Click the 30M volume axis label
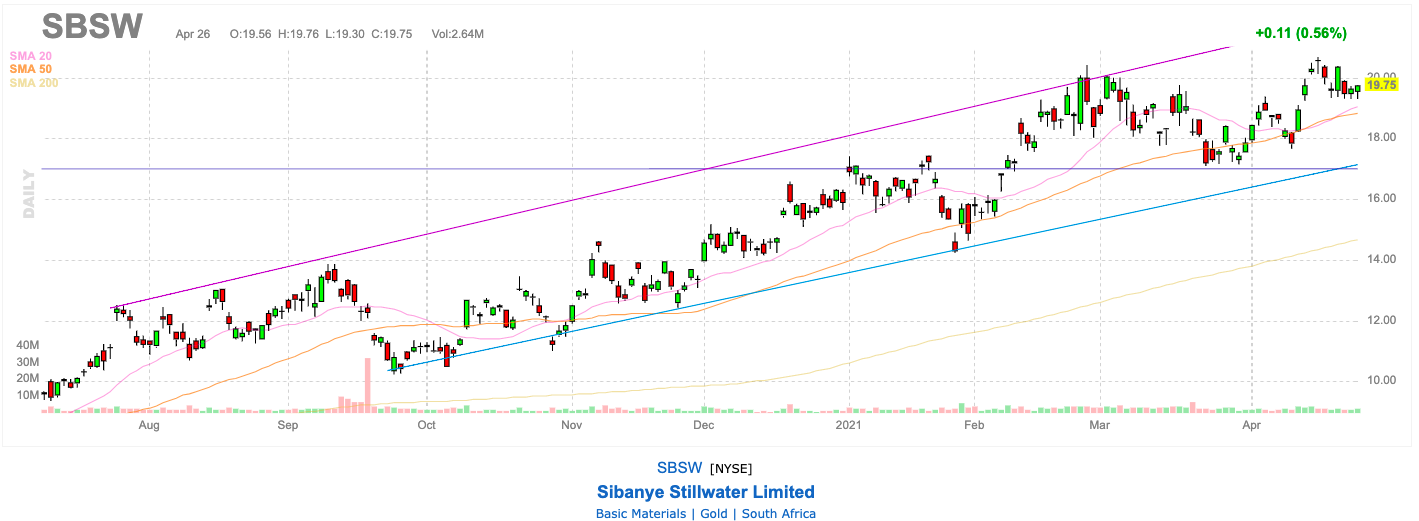1419x521 pixels. [27, 361]
